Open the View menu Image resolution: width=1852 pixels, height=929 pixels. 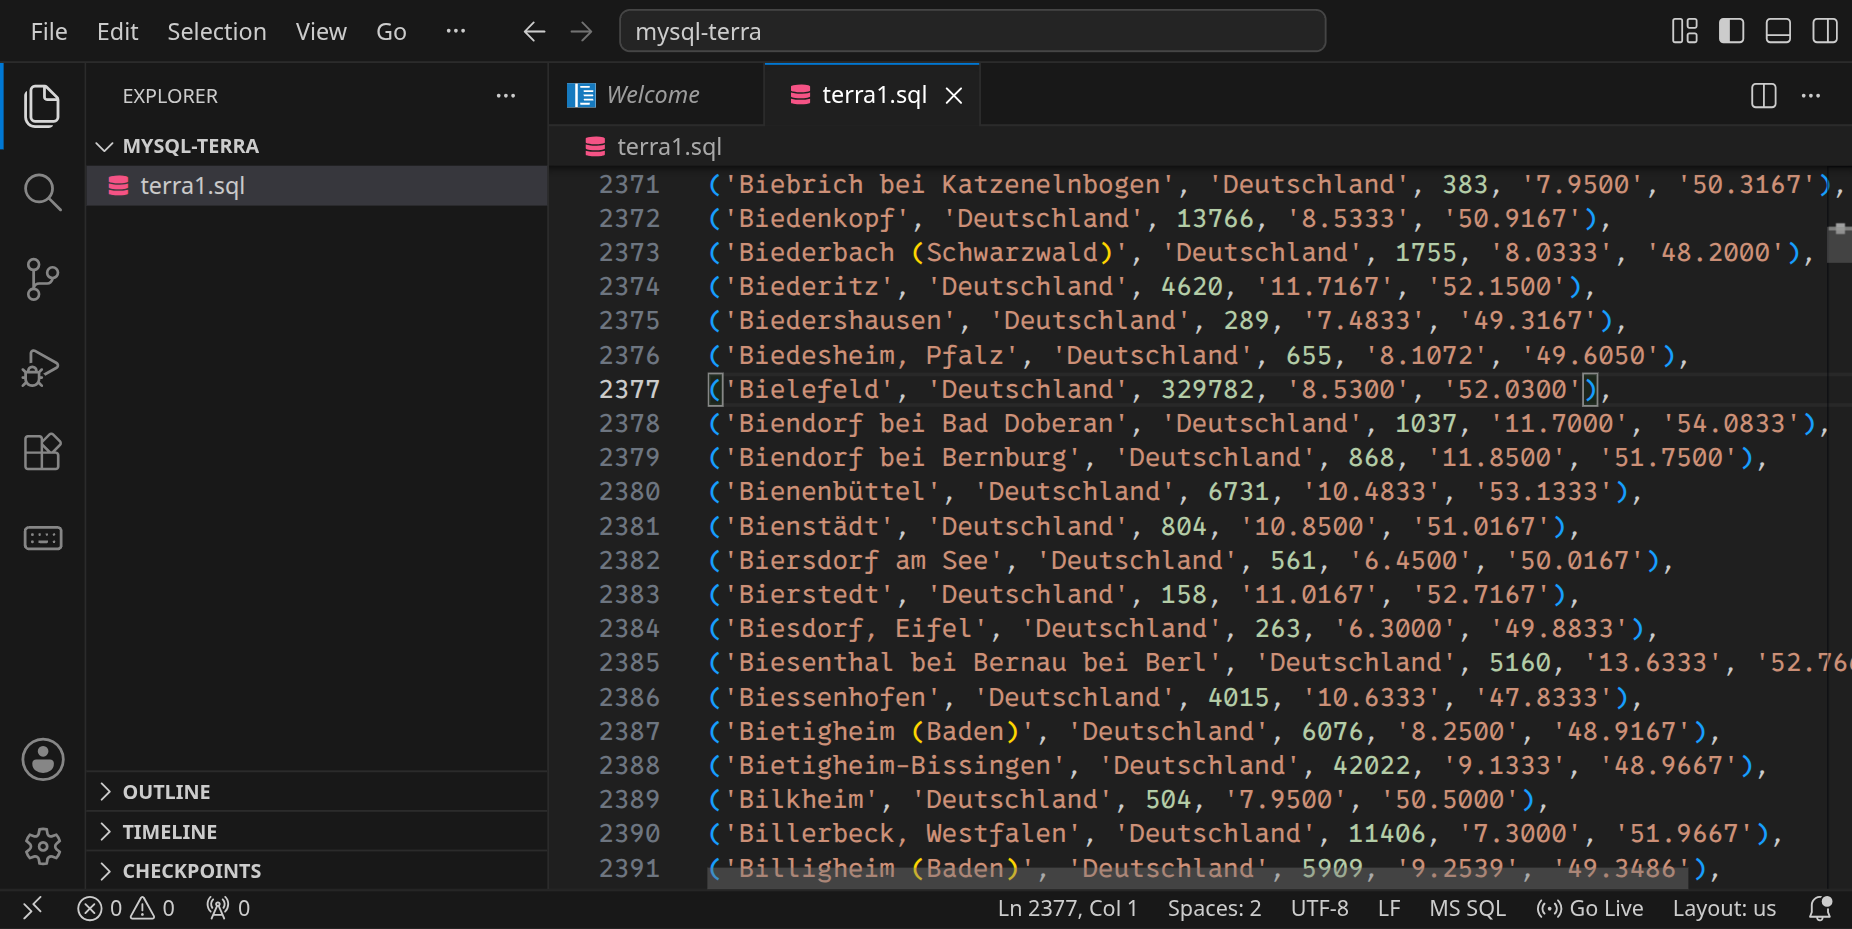tap(321, 32)
